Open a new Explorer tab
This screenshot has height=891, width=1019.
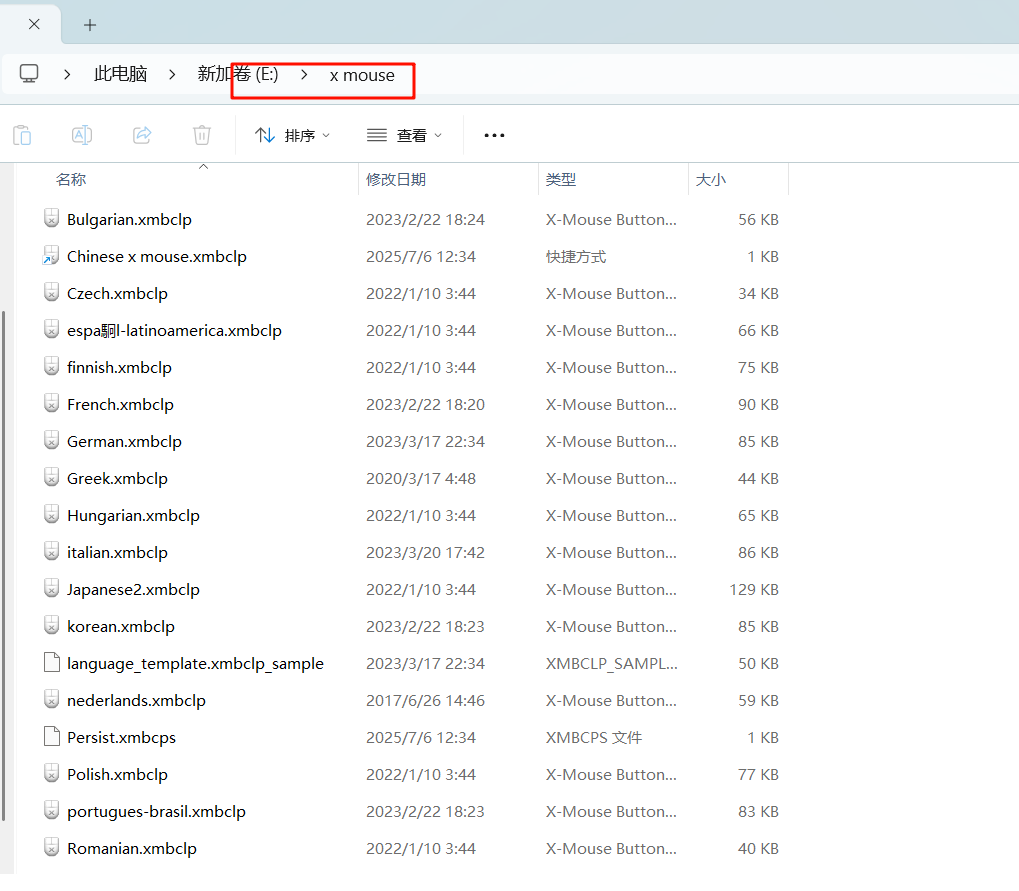coord(90,25)
